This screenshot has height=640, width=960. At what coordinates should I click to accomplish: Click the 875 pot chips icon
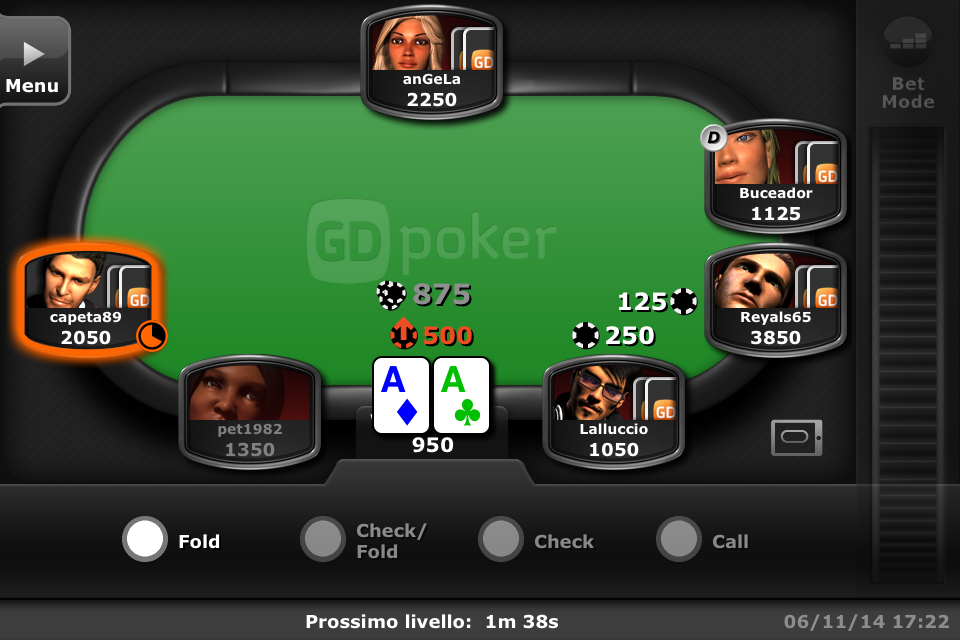pyautogui.click(x=391, y=295)
